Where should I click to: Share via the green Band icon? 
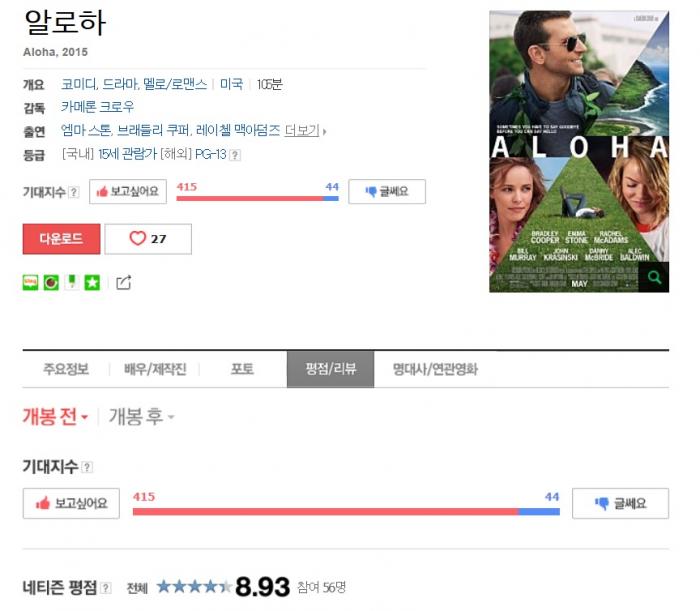point(51,283)
